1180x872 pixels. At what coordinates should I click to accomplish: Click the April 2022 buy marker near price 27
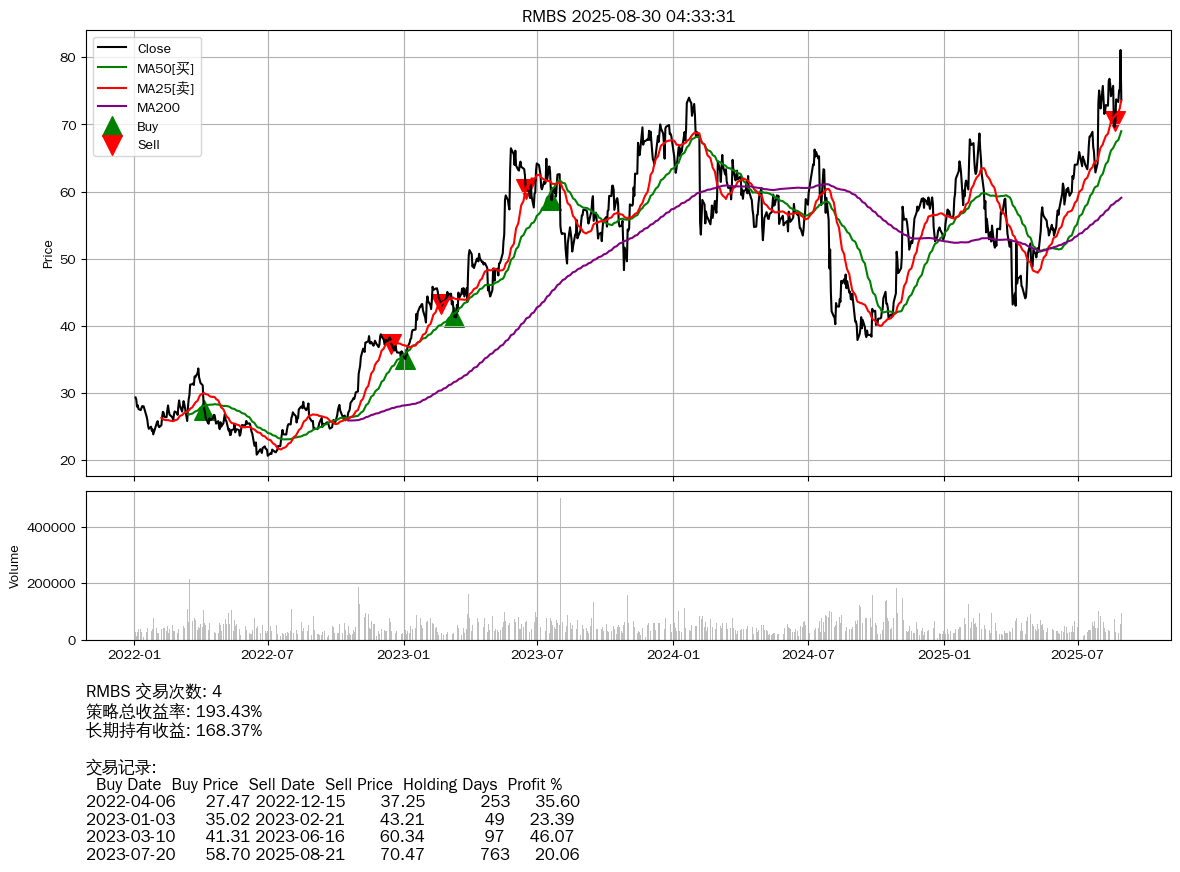[204, 411]
